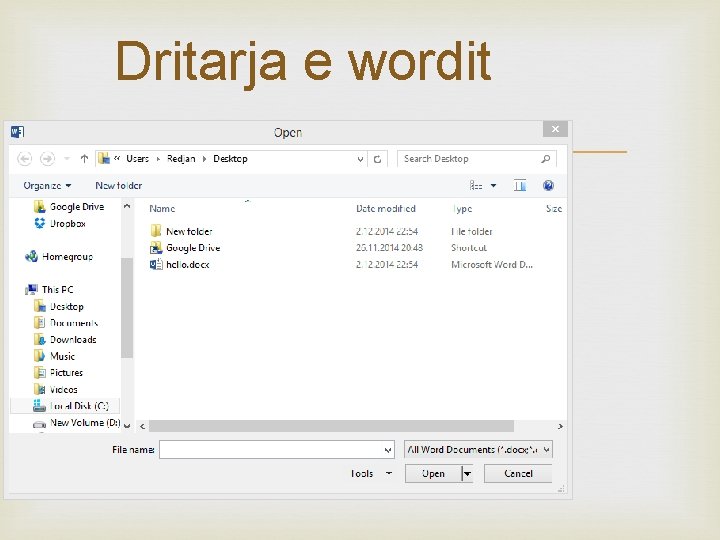Click the Microsoft Word D... type cell
The height and width of the screenshot is (540, 720).
click(492, 264)
